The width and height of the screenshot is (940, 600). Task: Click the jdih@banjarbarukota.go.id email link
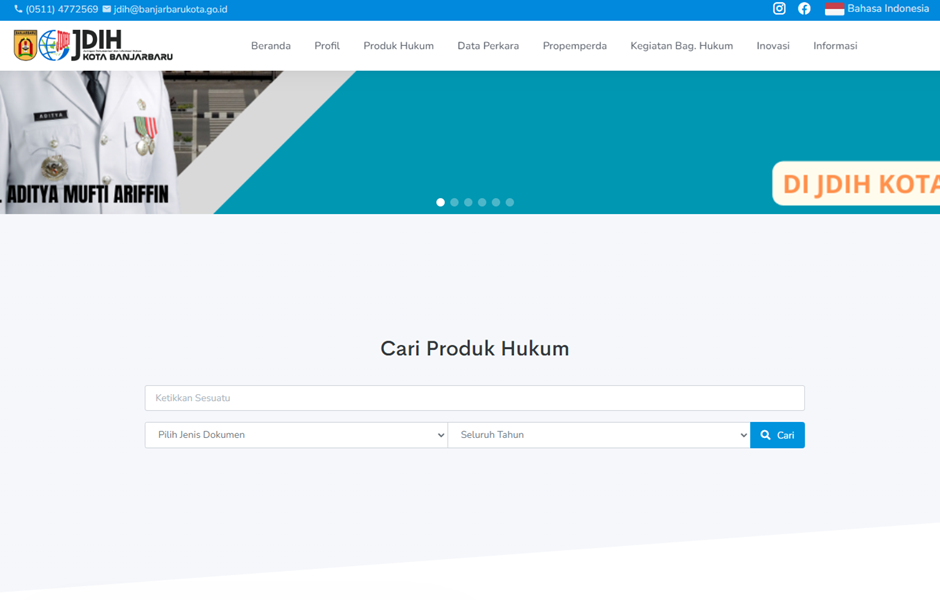point(170,9)
